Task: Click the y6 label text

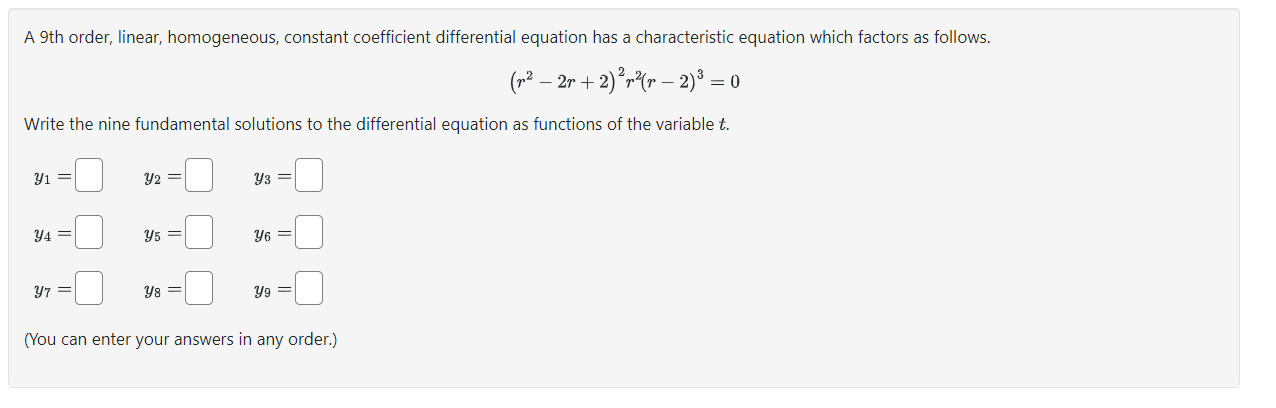Action: click(263, 235)
